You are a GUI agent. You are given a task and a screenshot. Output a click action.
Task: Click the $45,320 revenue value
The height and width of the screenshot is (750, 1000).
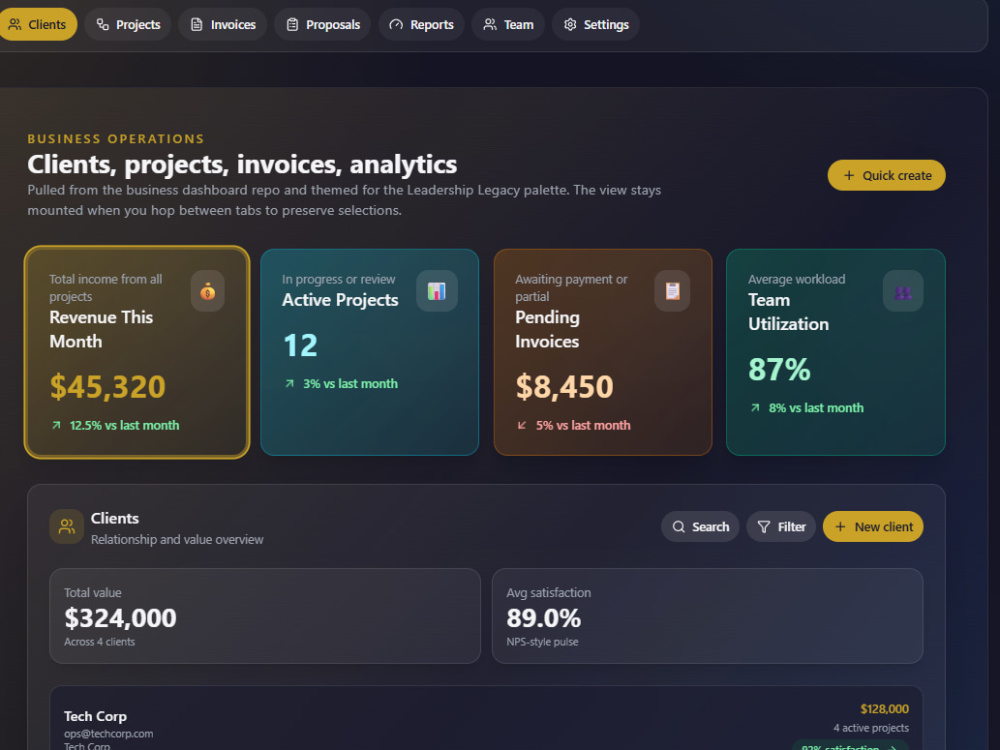click(108, 386)
